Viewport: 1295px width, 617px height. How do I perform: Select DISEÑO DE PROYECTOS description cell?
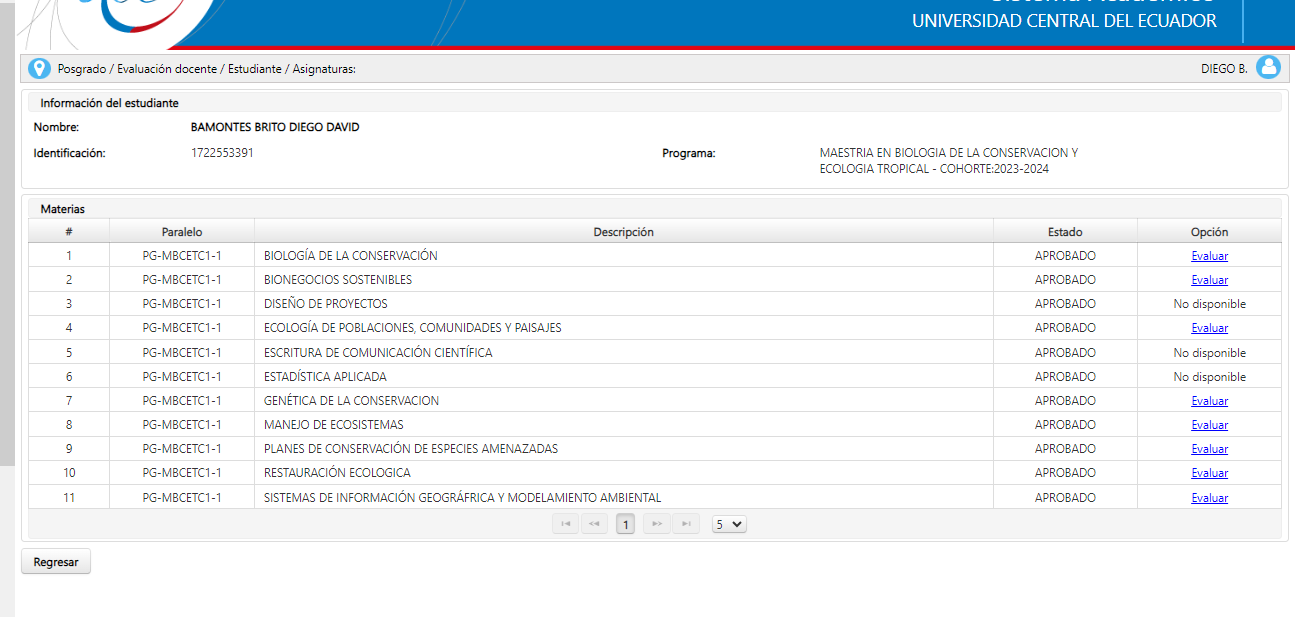tap(623, 304)
